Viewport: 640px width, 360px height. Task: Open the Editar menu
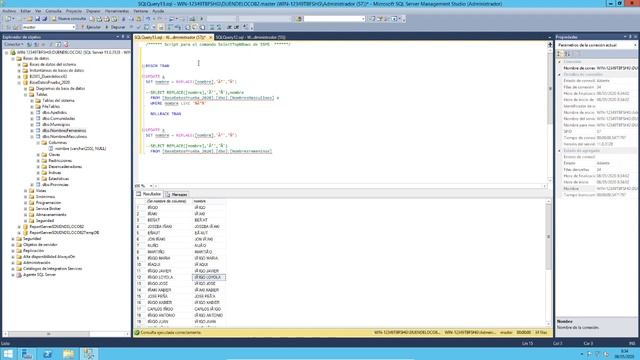pyautogui.click(x=25, y=11)
